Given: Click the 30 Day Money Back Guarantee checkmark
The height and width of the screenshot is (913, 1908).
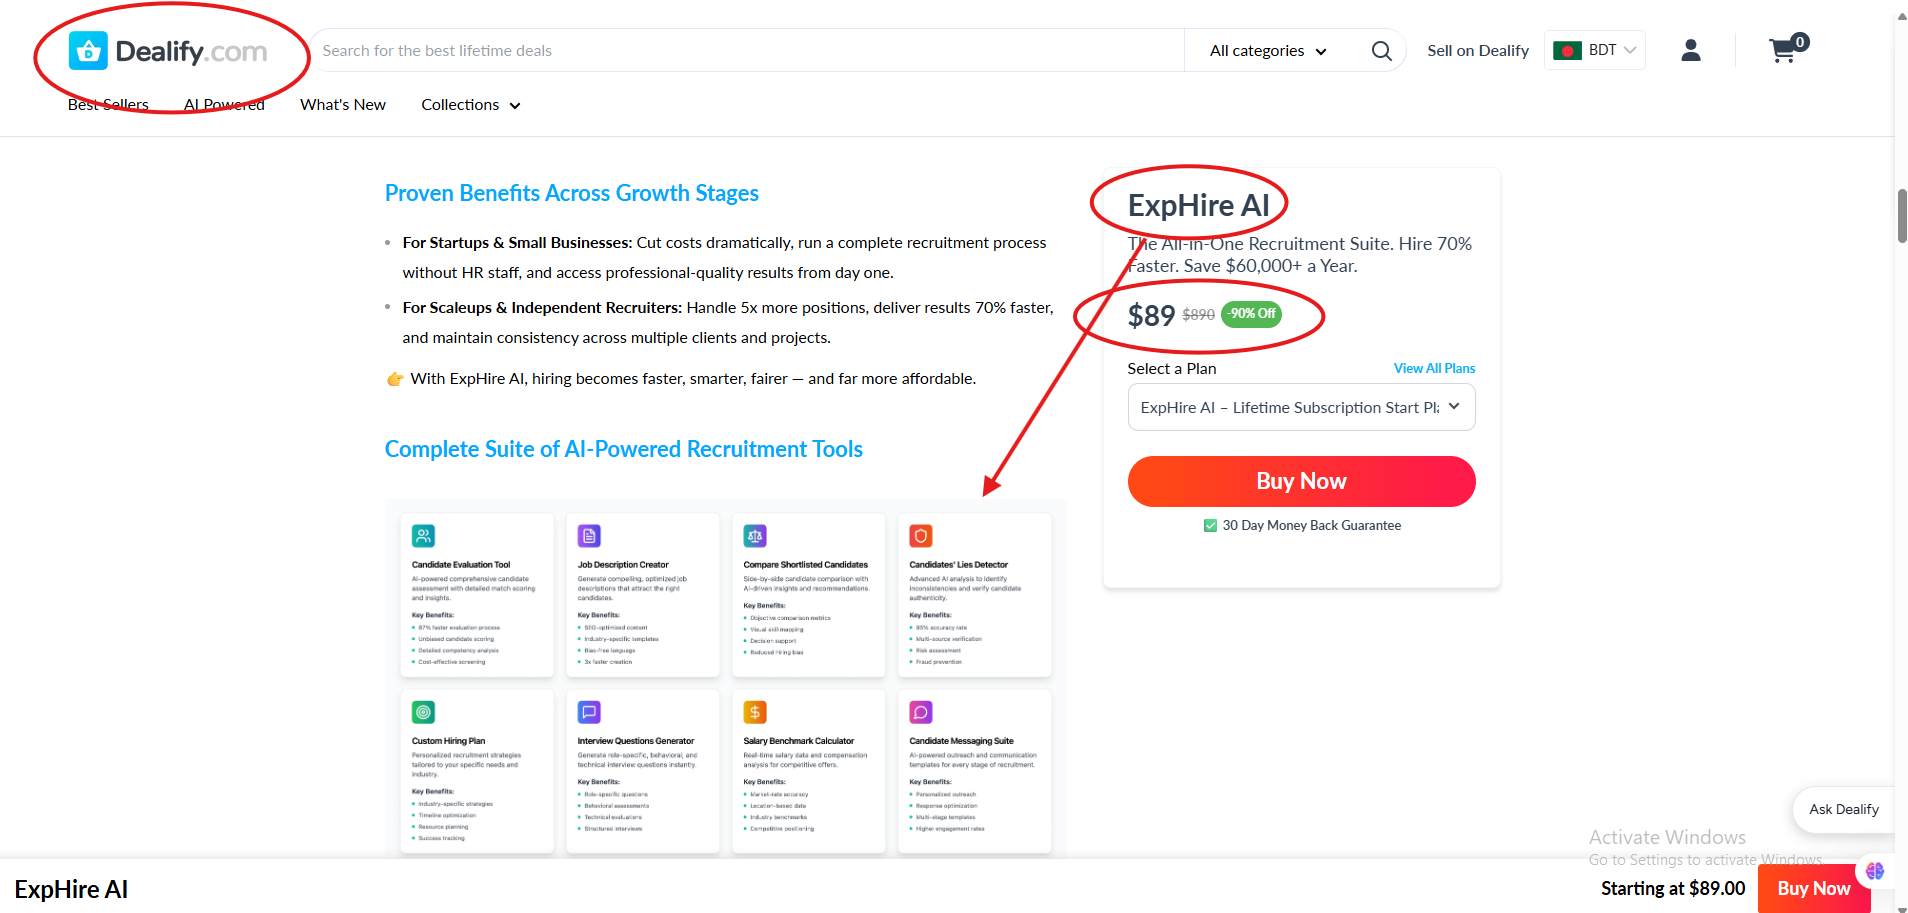Looking at the screenshot, I should click(x=1209, y=525).
